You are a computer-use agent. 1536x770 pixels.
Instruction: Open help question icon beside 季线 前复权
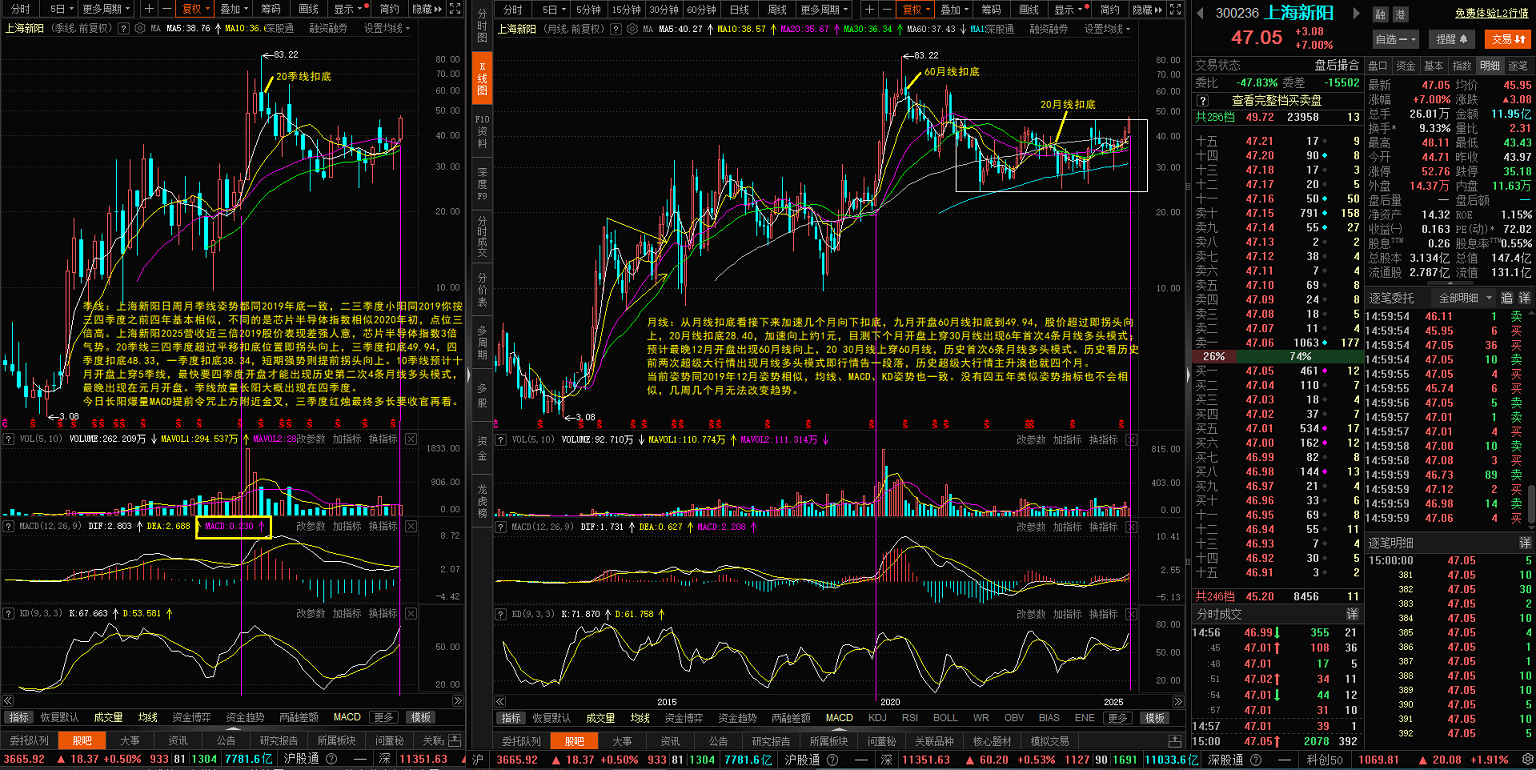[123, 29]
